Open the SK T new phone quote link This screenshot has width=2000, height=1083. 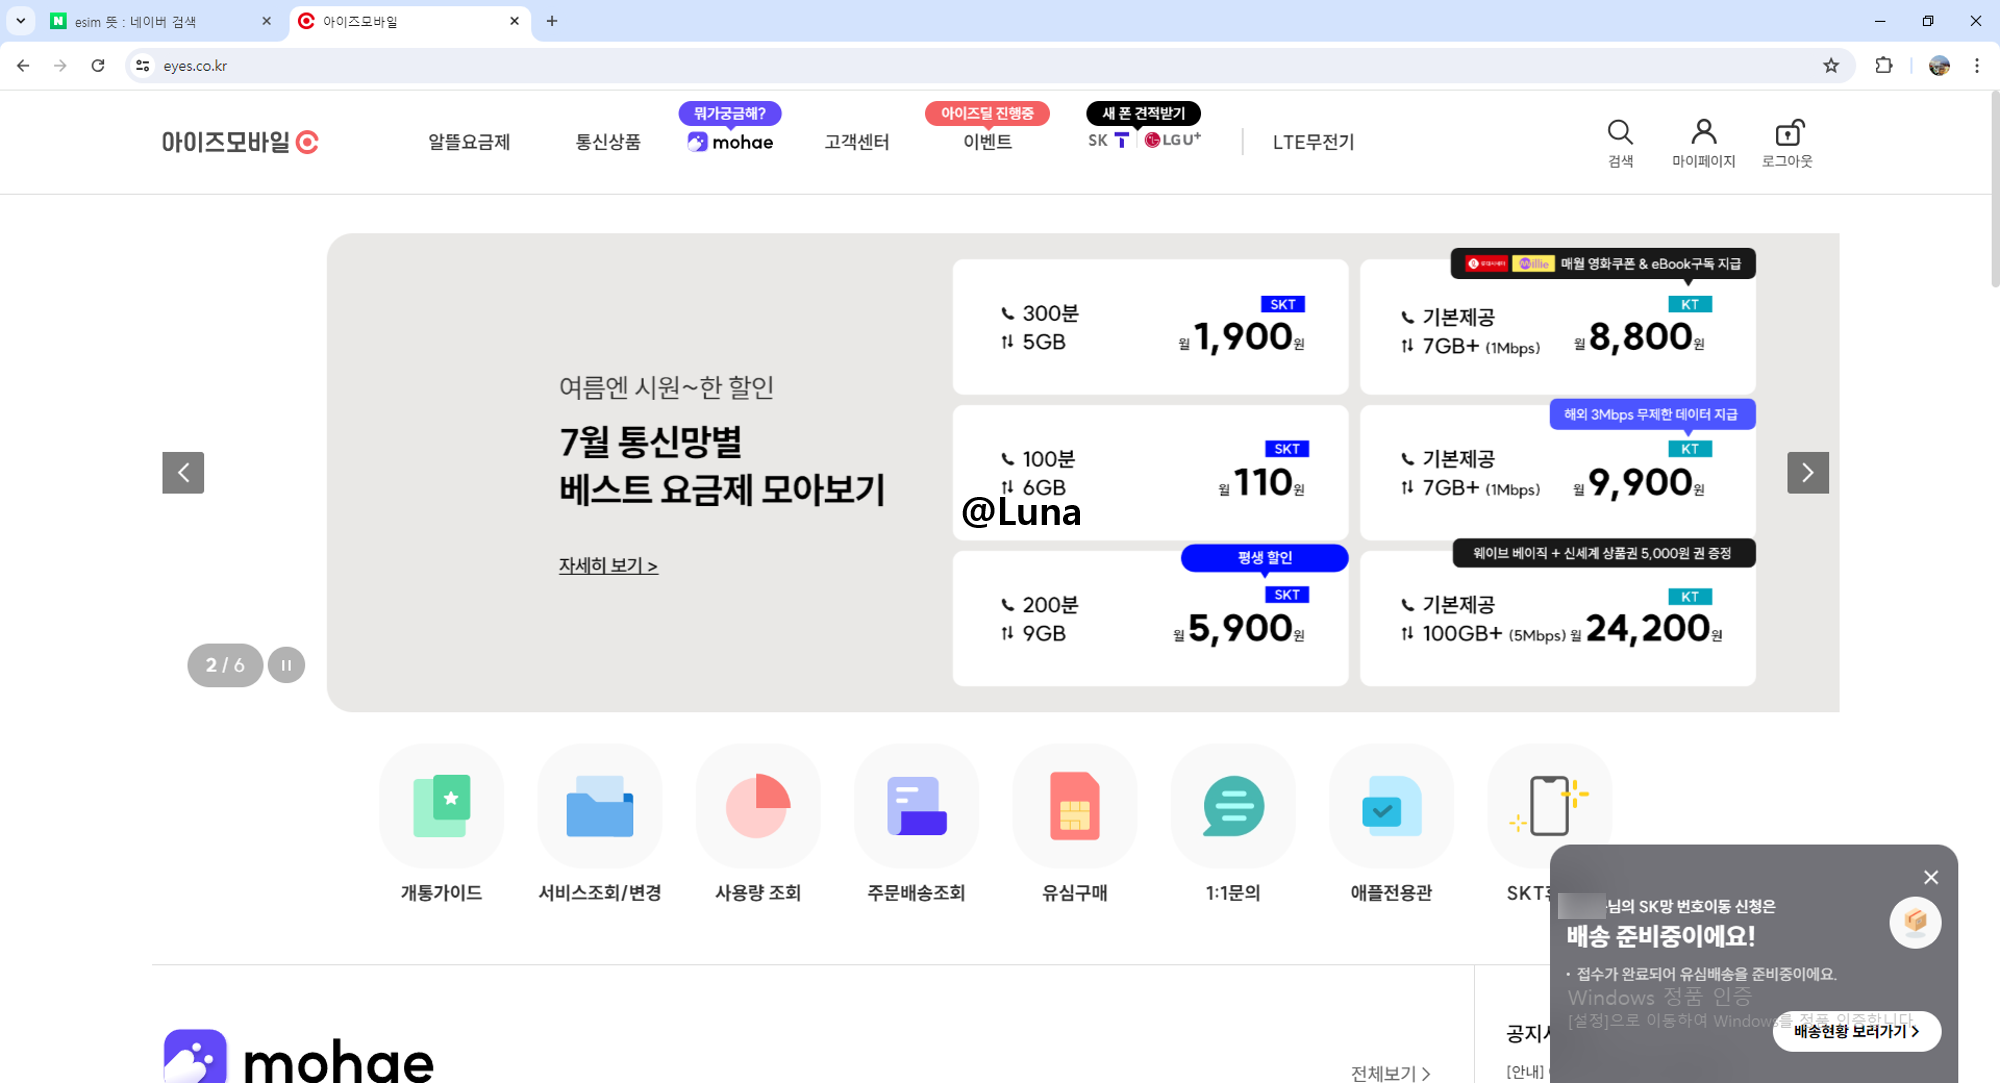(x=1109, y=140)
